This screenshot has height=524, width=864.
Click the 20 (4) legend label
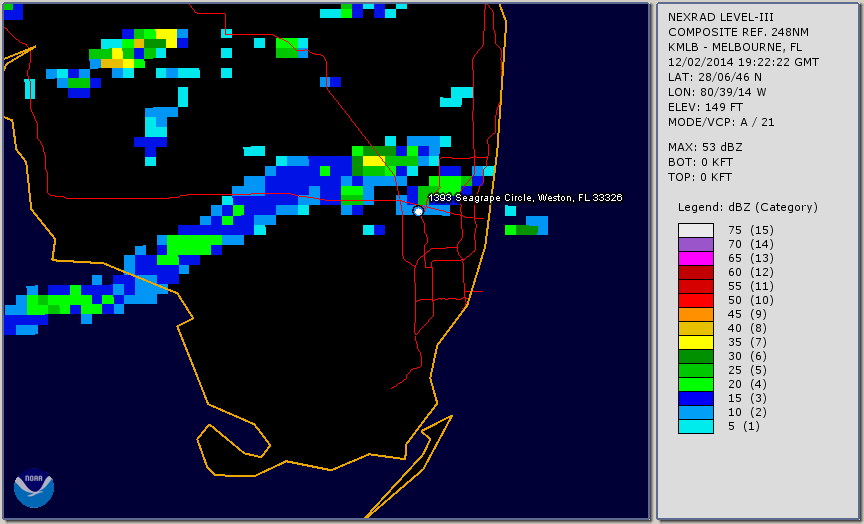click(747, 385)
